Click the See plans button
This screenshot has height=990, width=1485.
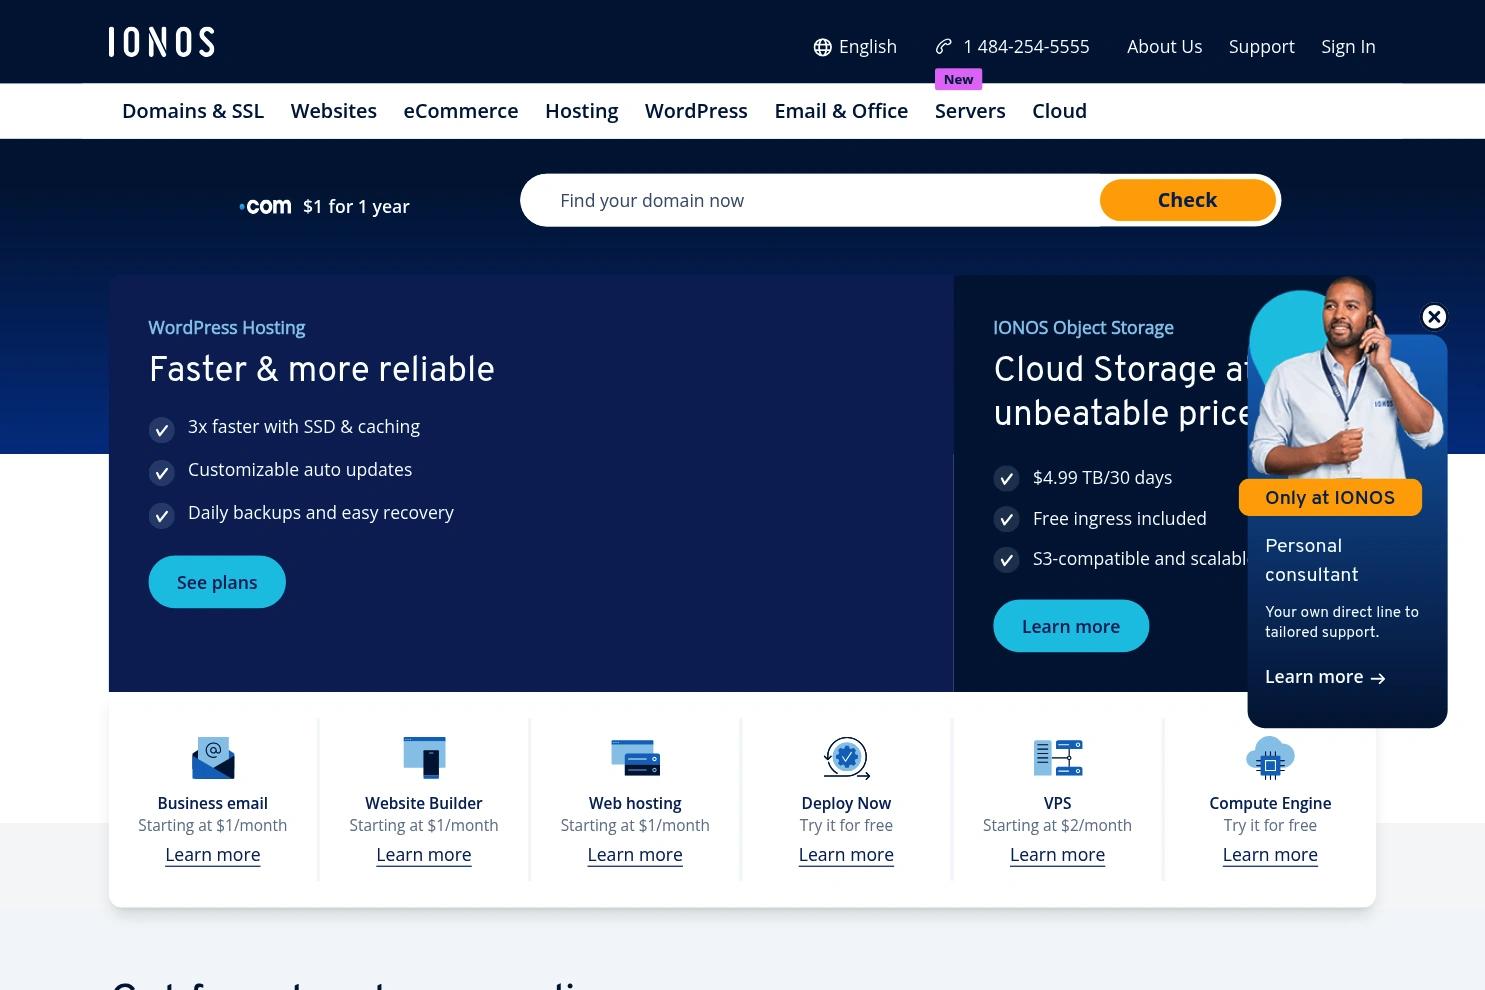coord(217,582)
